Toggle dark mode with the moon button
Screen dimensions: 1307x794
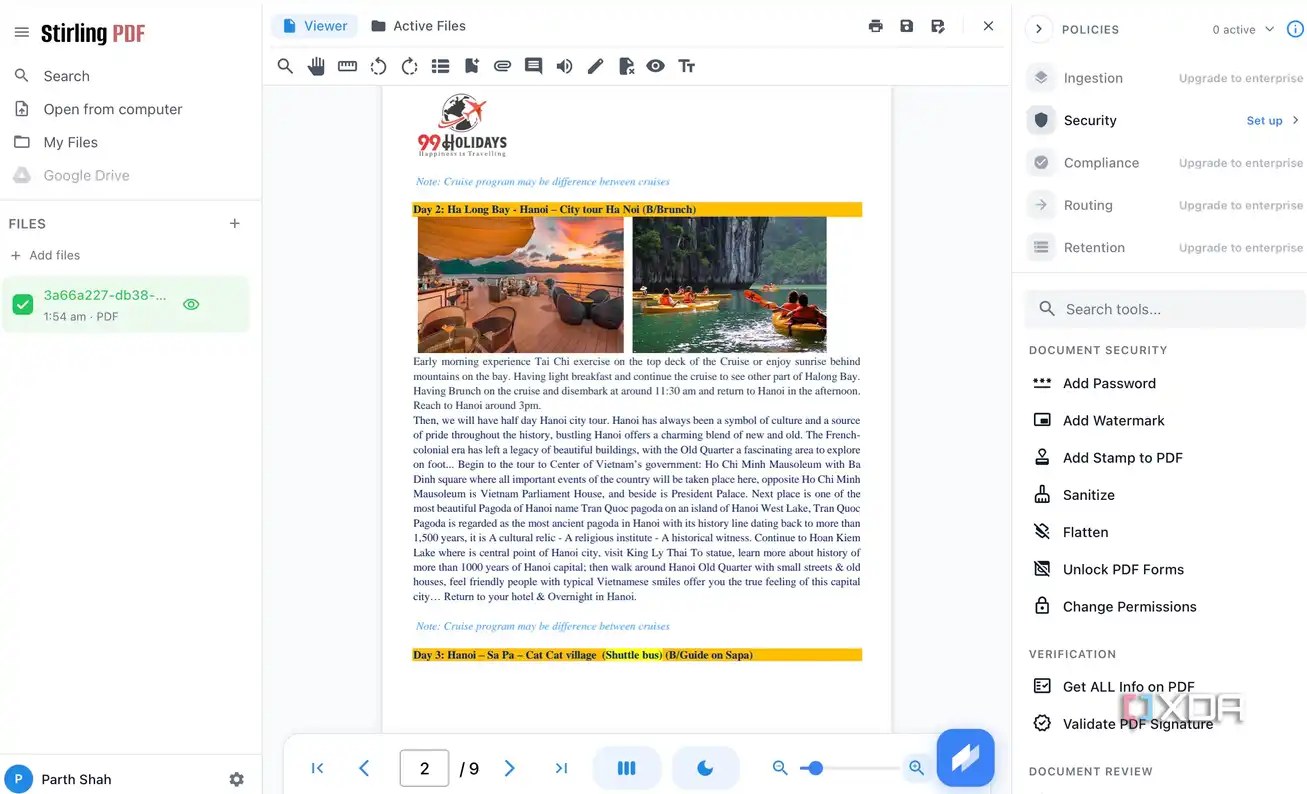pos(705,768)
